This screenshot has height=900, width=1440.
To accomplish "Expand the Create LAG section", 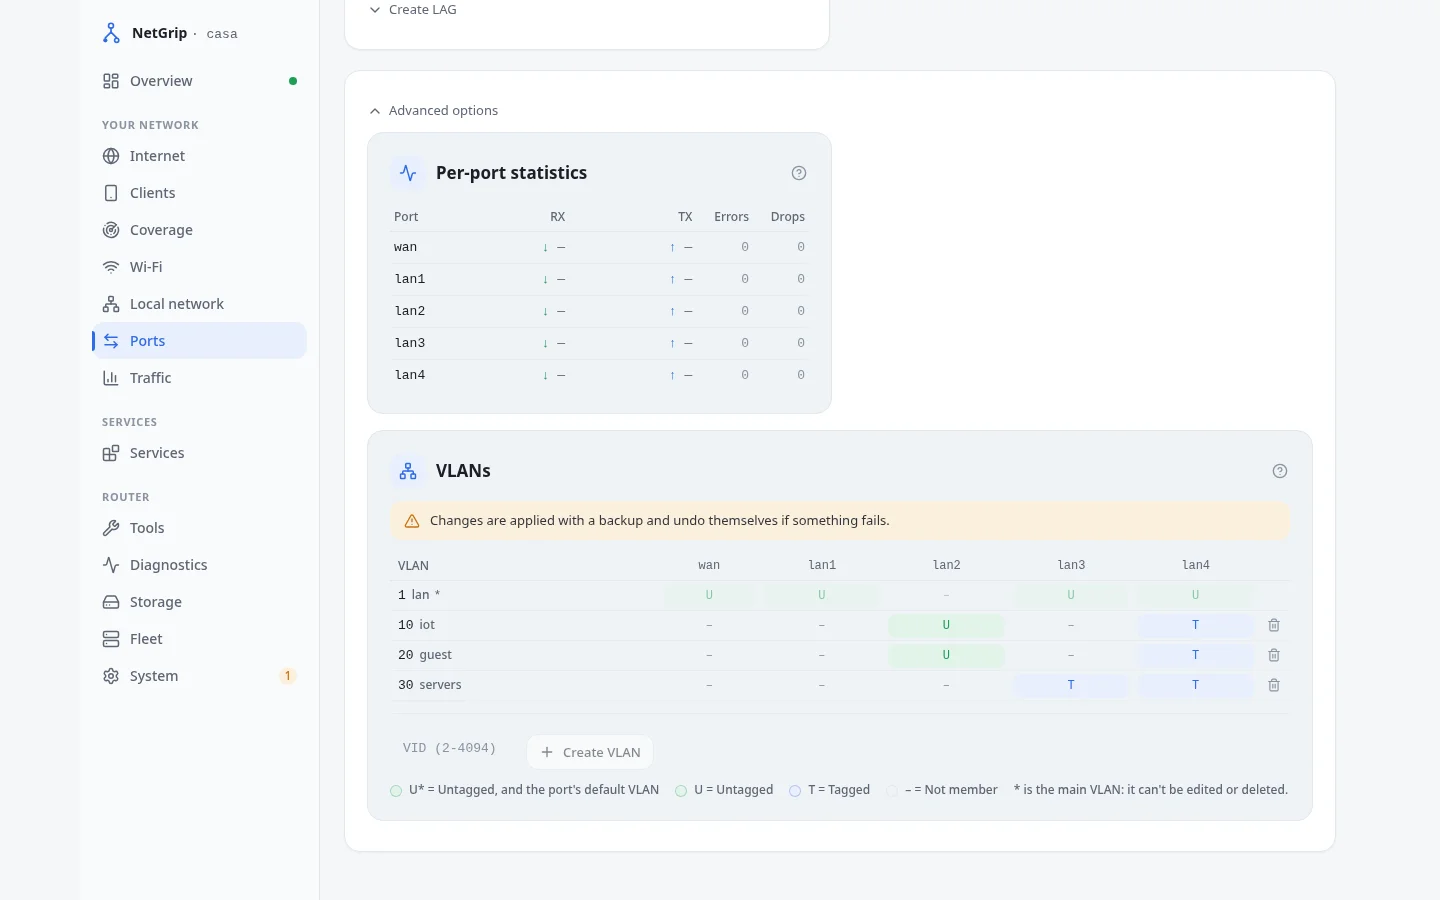I will tap(413, 10).
